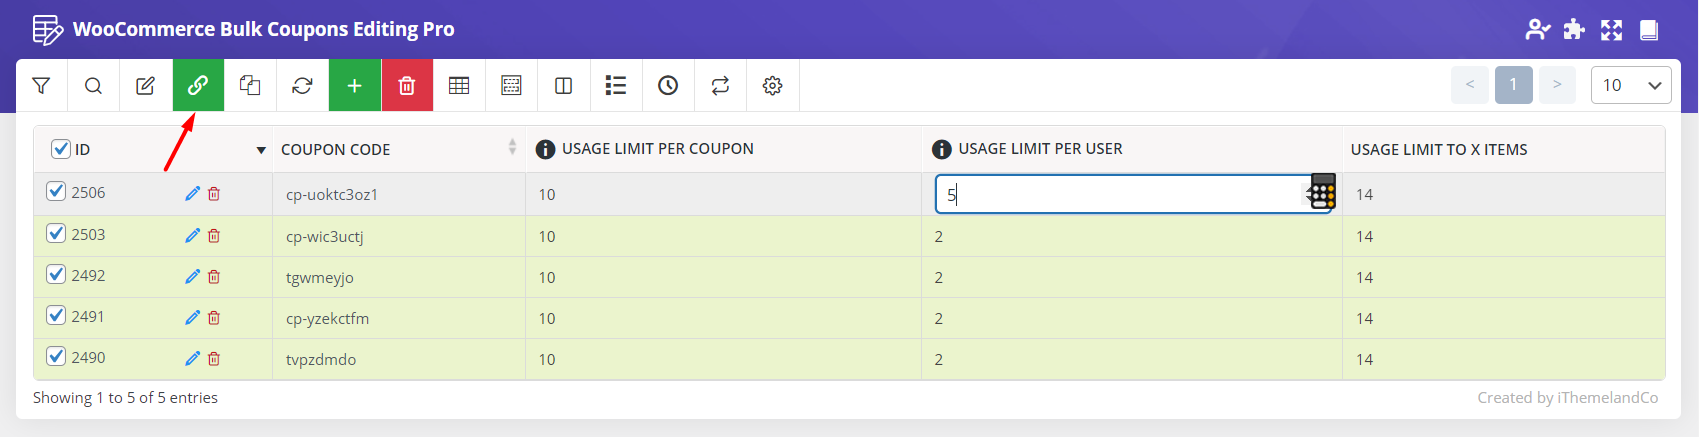Open the settings gear icon
The width and height of the screenshot is (1699, 437).
tap(772, 86)
